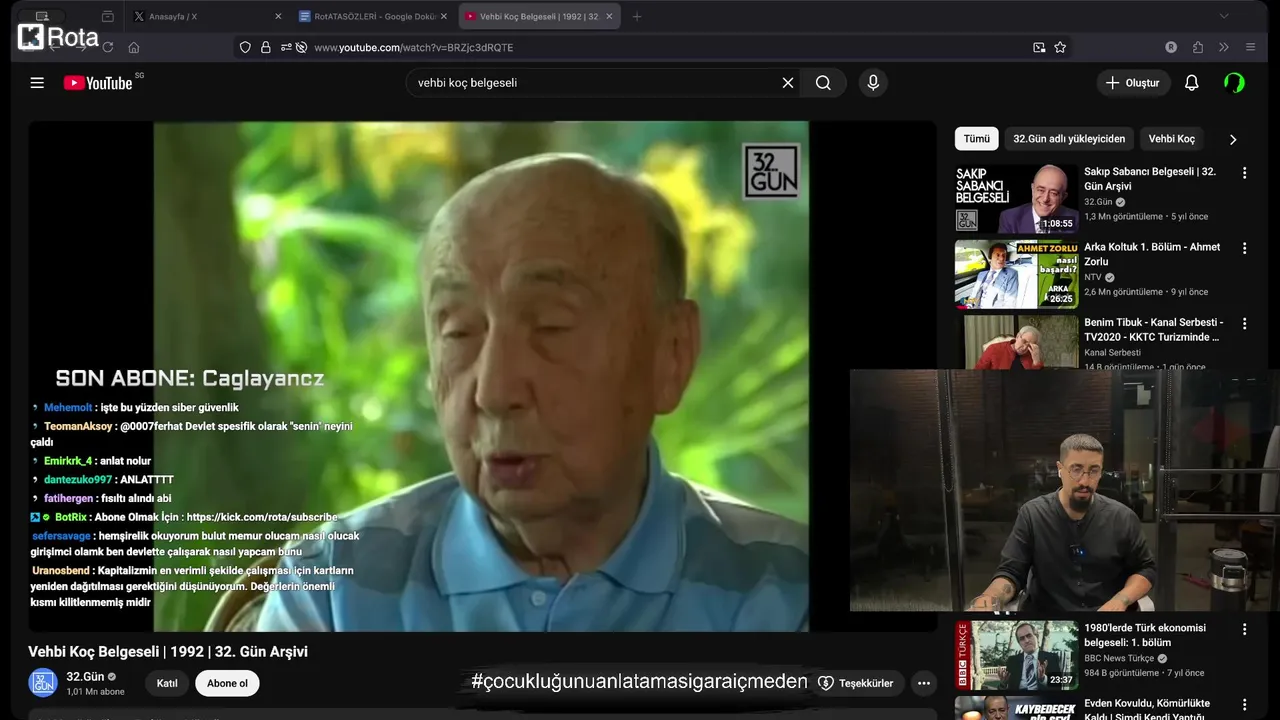This screenshot has height=720, width=1280.
Task: Open the 1980'lerde Türk ekonomisi thumbnail
Action: 1017,655
